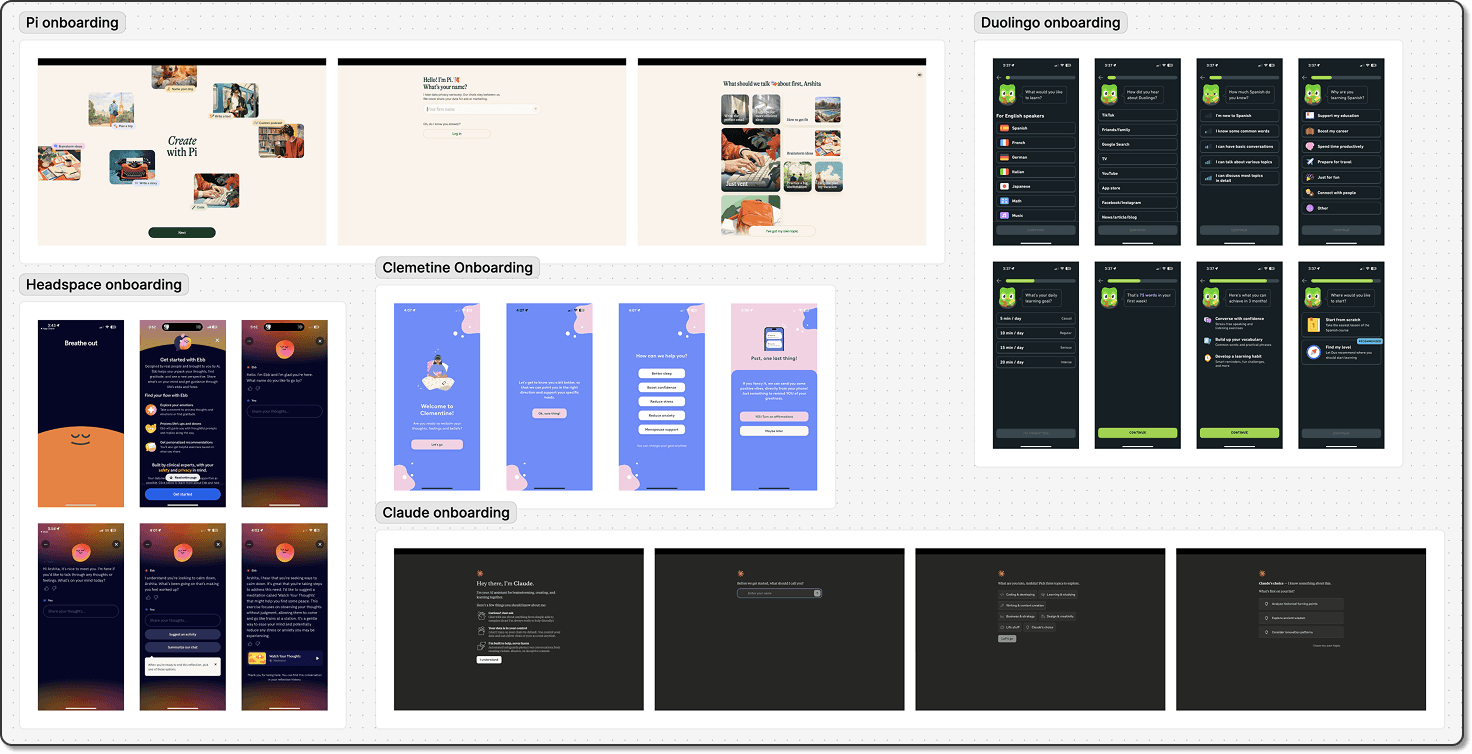Choose the 'Just for fun' option
This screenshot has height=754, width=1472.
tap(1341, 177)
